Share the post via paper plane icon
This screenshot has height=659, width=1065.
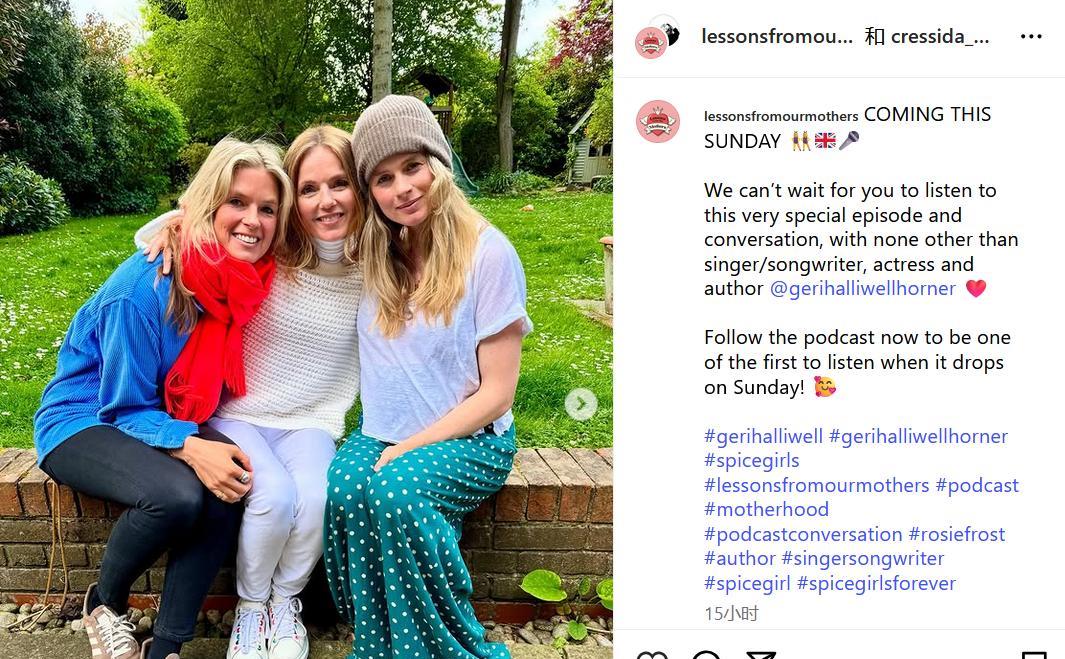760,656
